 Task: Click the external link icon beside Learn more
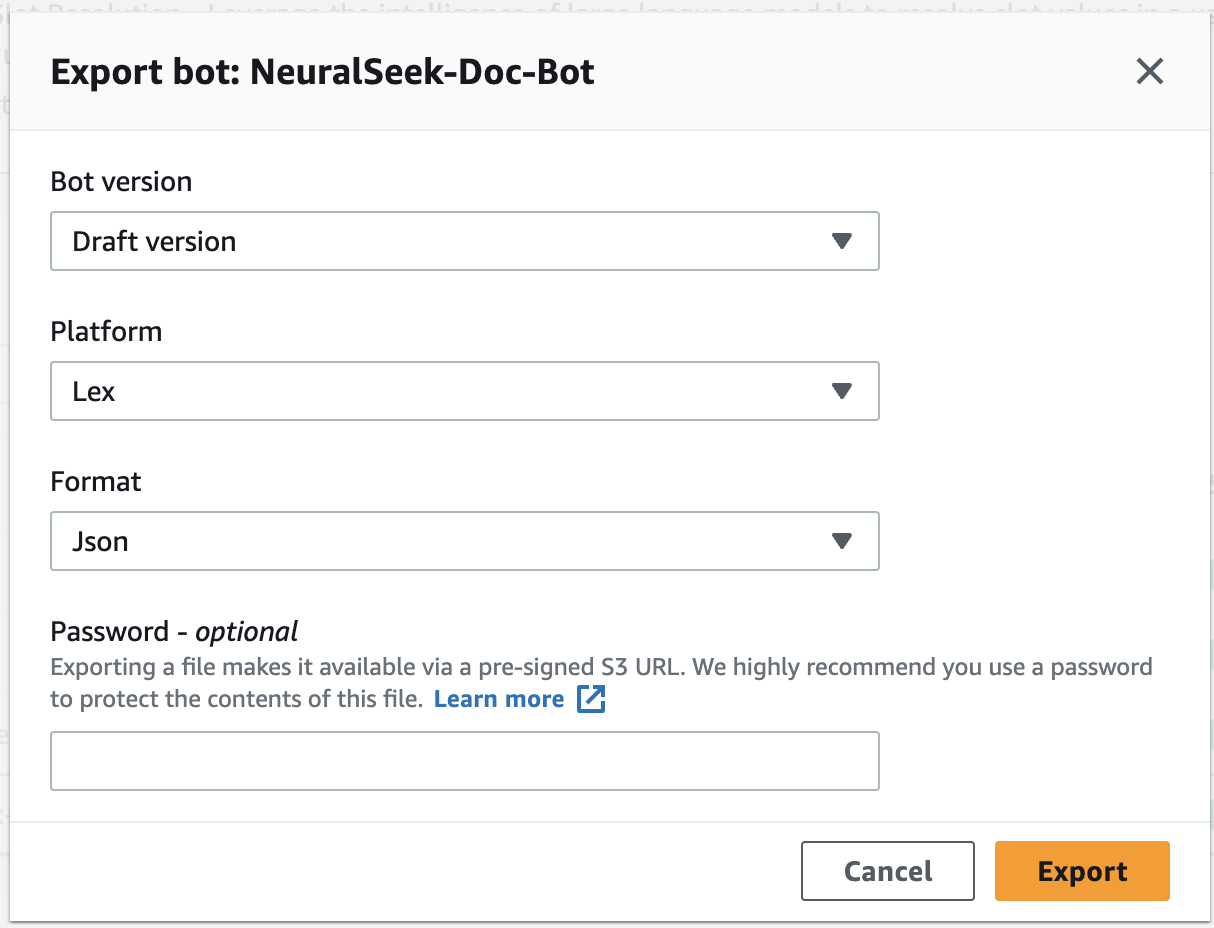[x=592, y=699]
